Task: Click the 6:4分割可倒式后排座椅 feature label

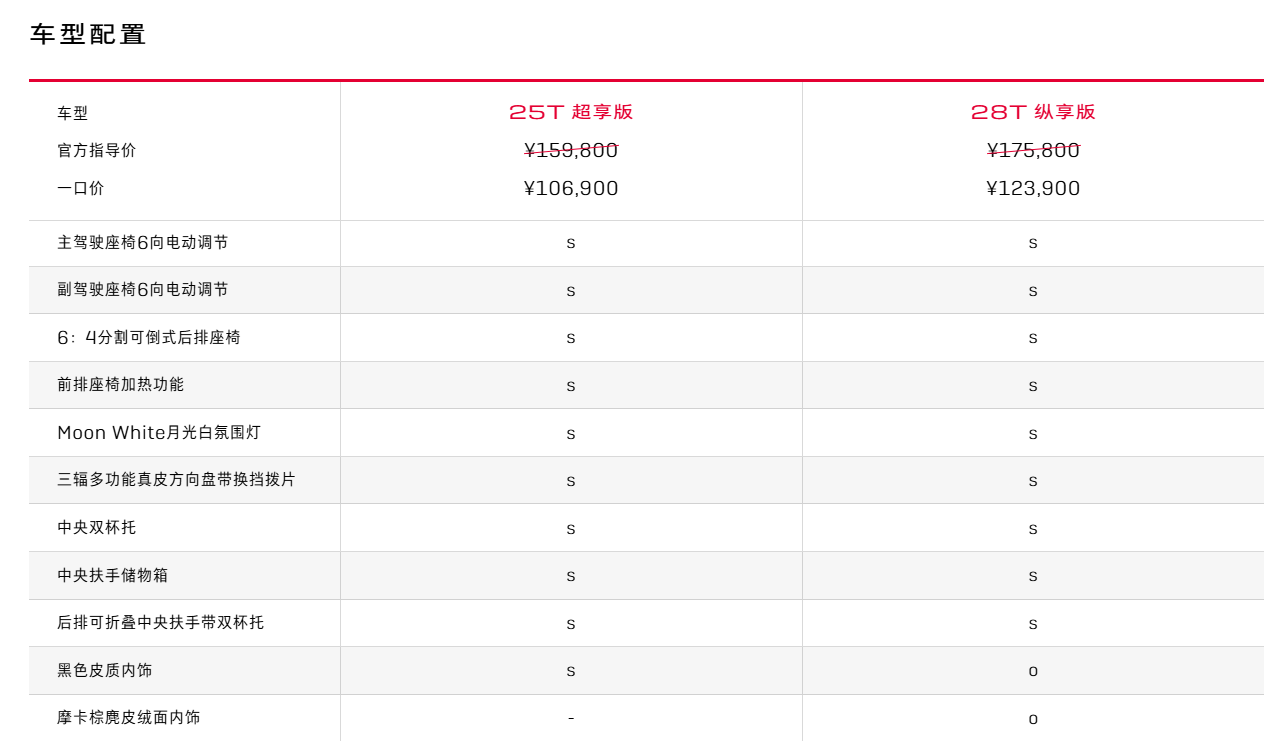Action: 149,338
